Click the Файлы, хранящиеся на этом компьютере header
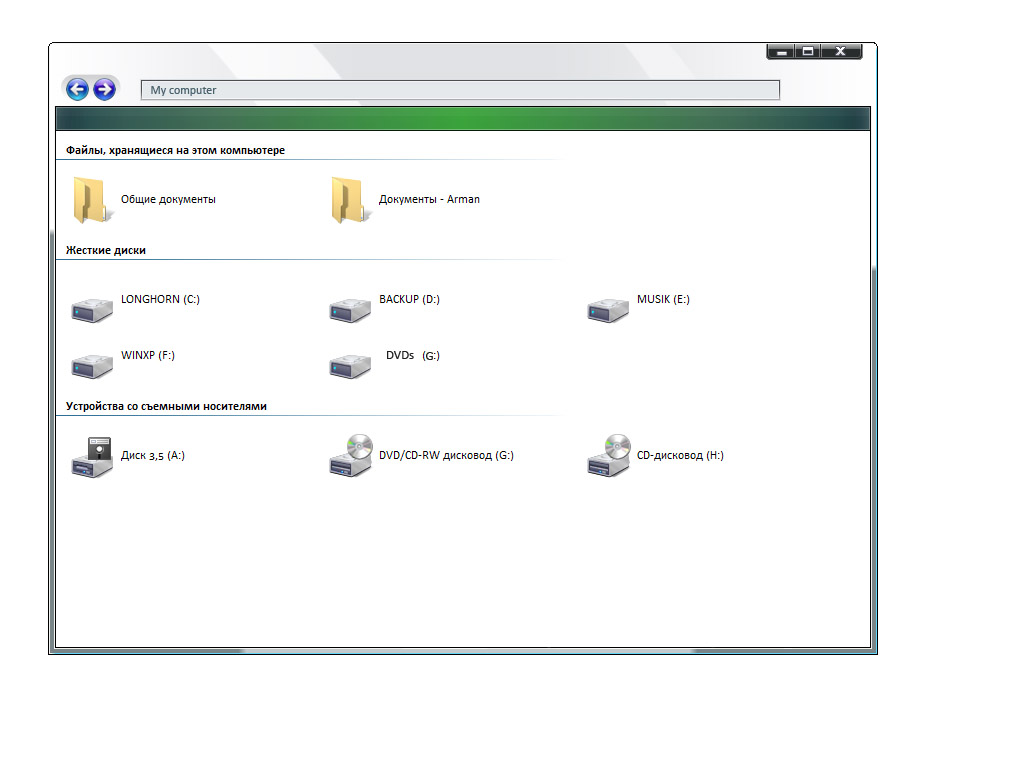 175,150
